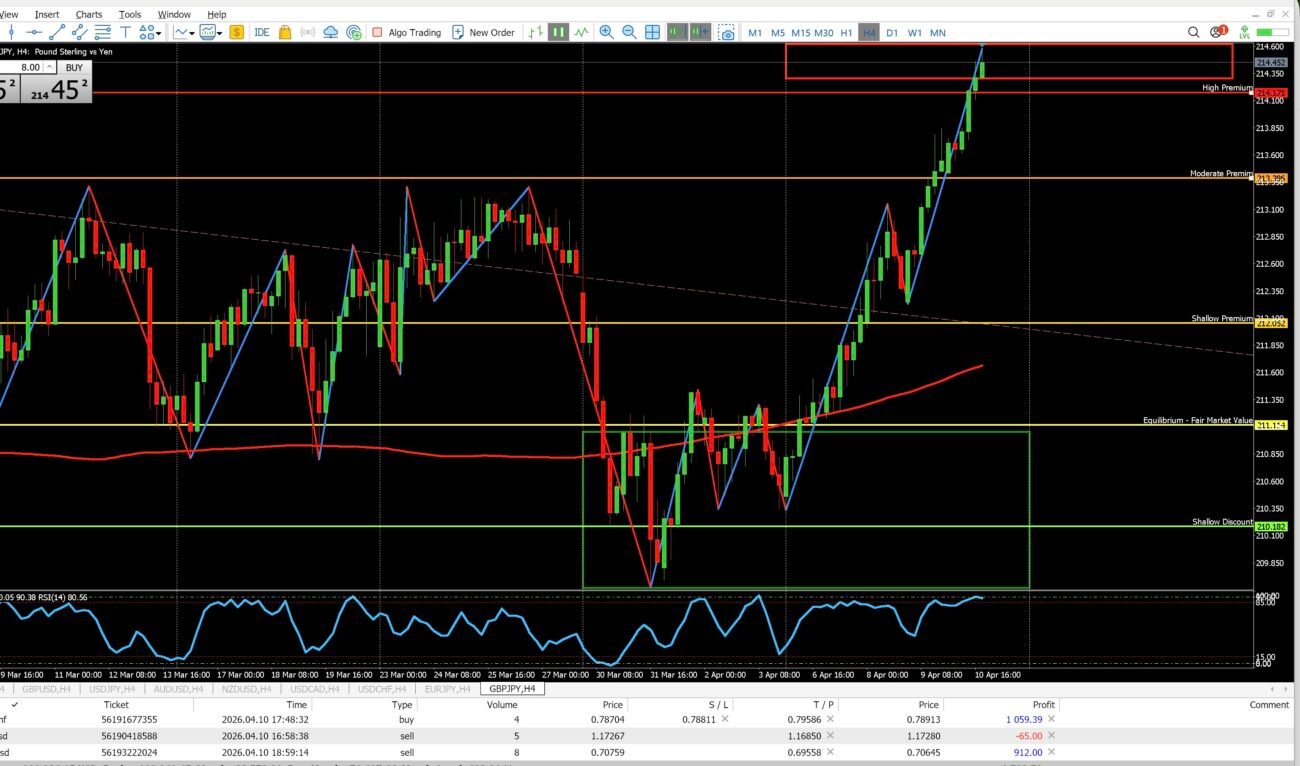Enable chart auto-scroll to latest bar
1300x766 pixels.
click(x=677, y=32)
